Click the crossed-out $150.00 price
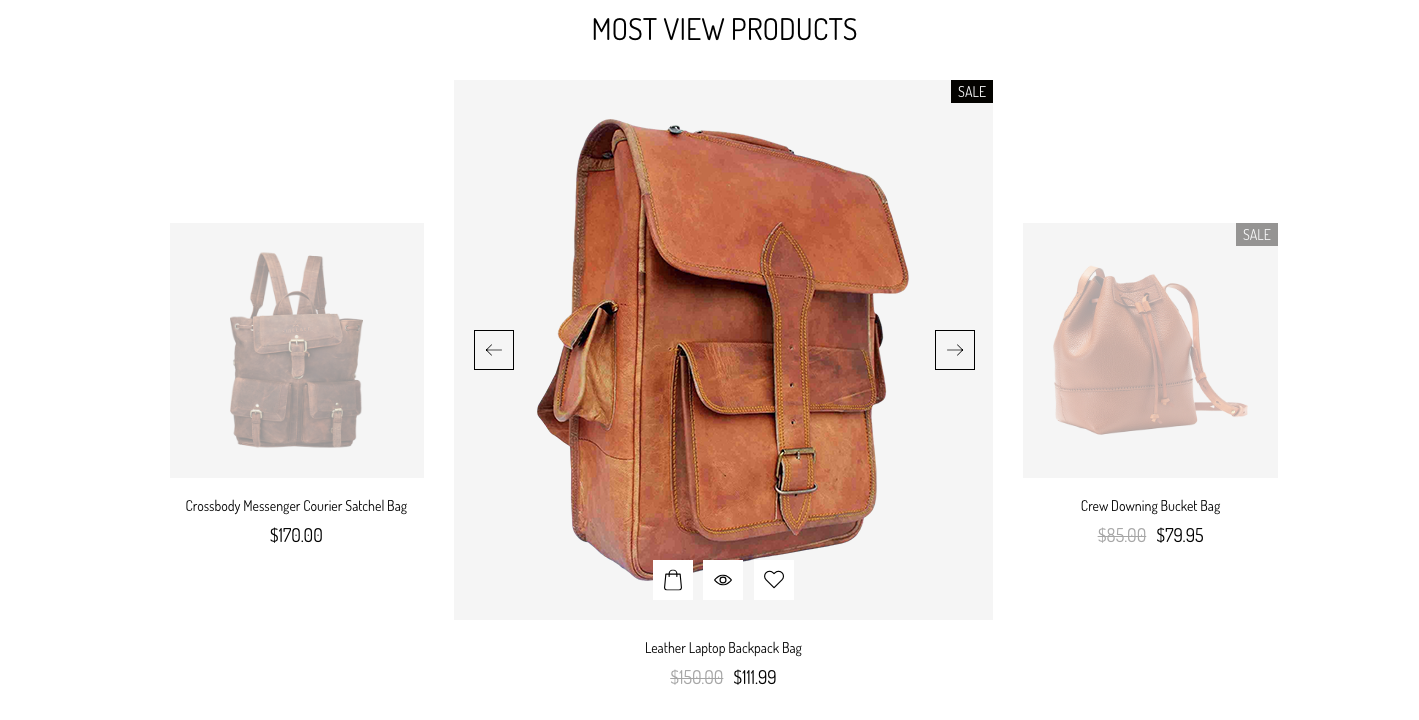Screen dimensions: 1419x720 tap(696, 677)
